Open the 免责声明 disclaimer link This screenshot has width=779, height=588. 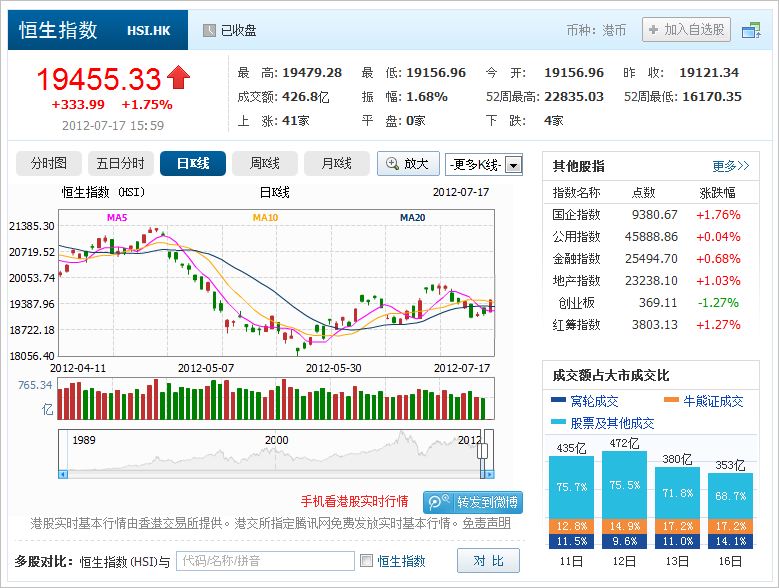click(x=486, y=523)
